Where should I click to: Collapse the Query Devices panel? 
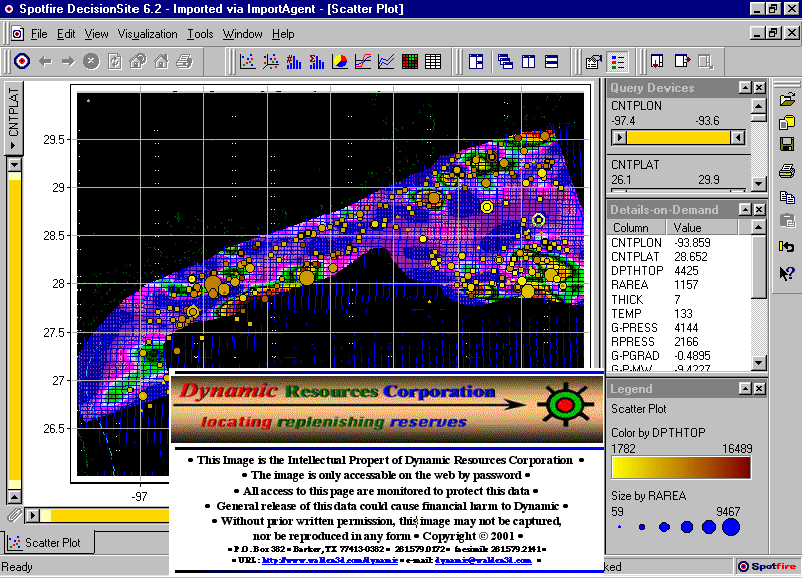(x=744, y=88)
